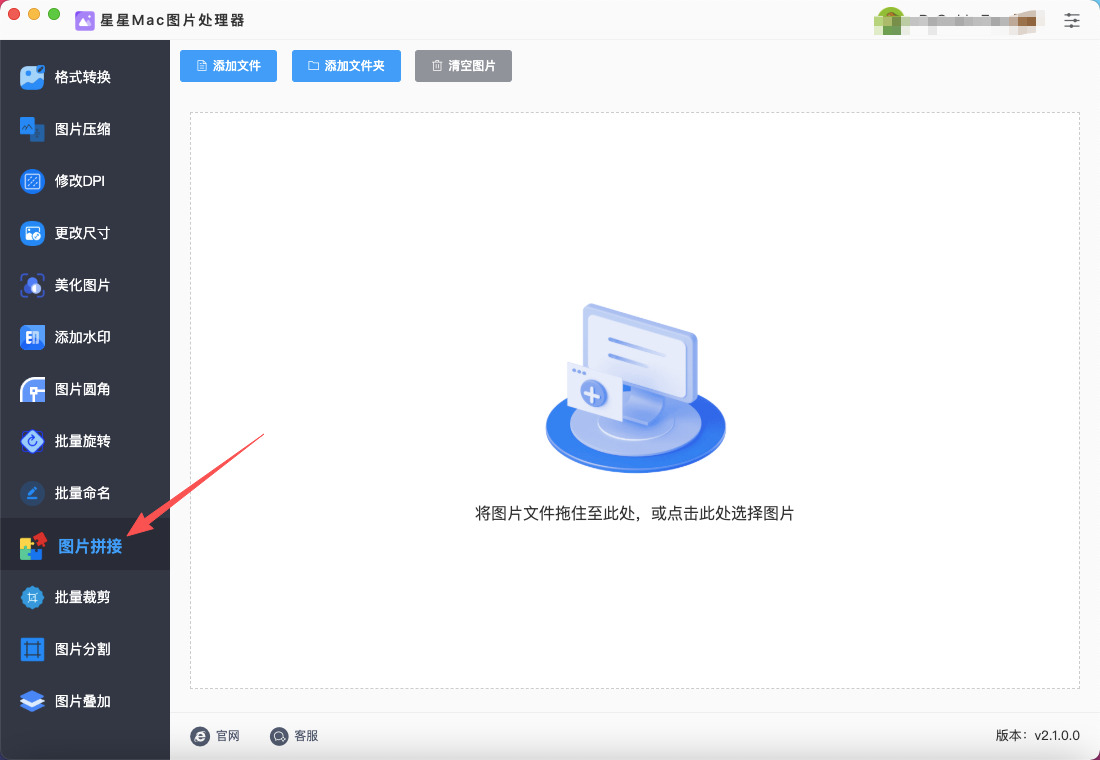Open the 客服 link text
The image size is (1100, 760).
(307, 736)
